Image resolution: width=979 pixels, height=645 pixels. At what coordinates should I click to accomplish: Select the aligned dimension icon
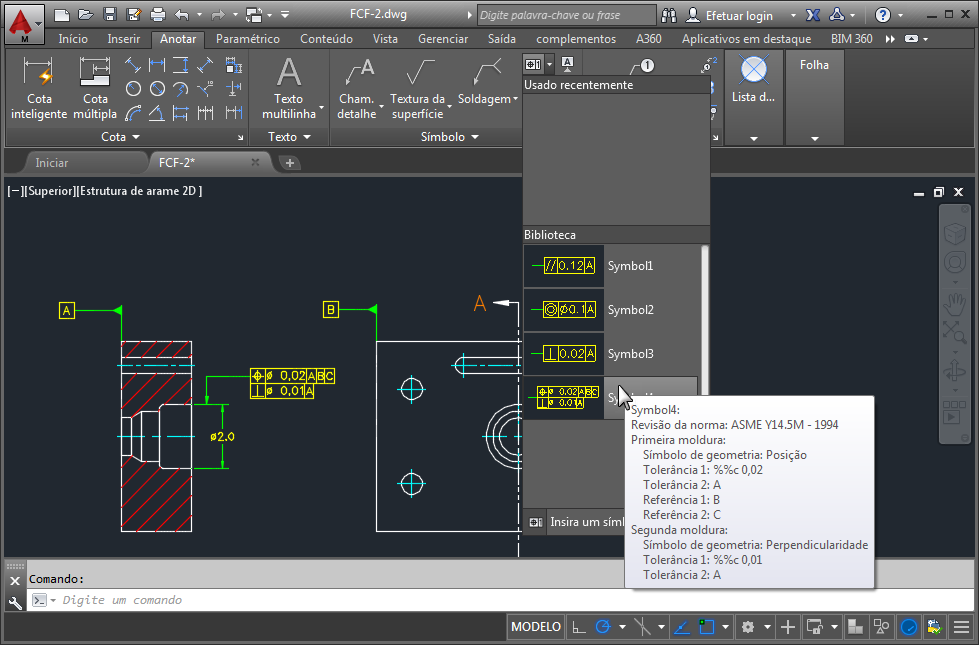click(132, 65)
